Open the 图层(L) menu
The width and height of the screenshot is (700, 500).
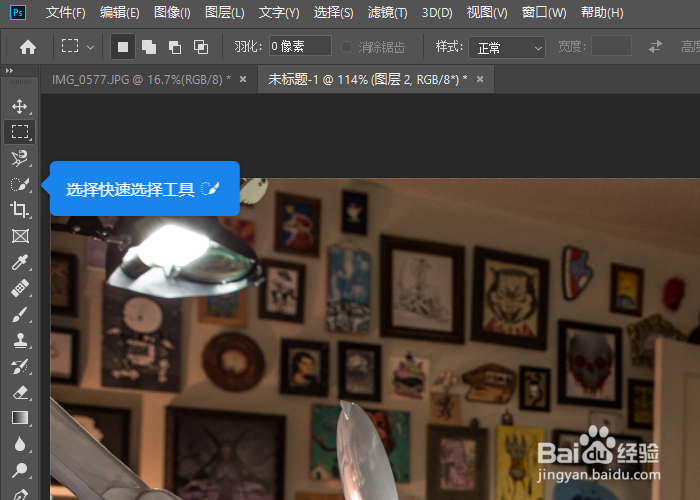click(225, 12)
